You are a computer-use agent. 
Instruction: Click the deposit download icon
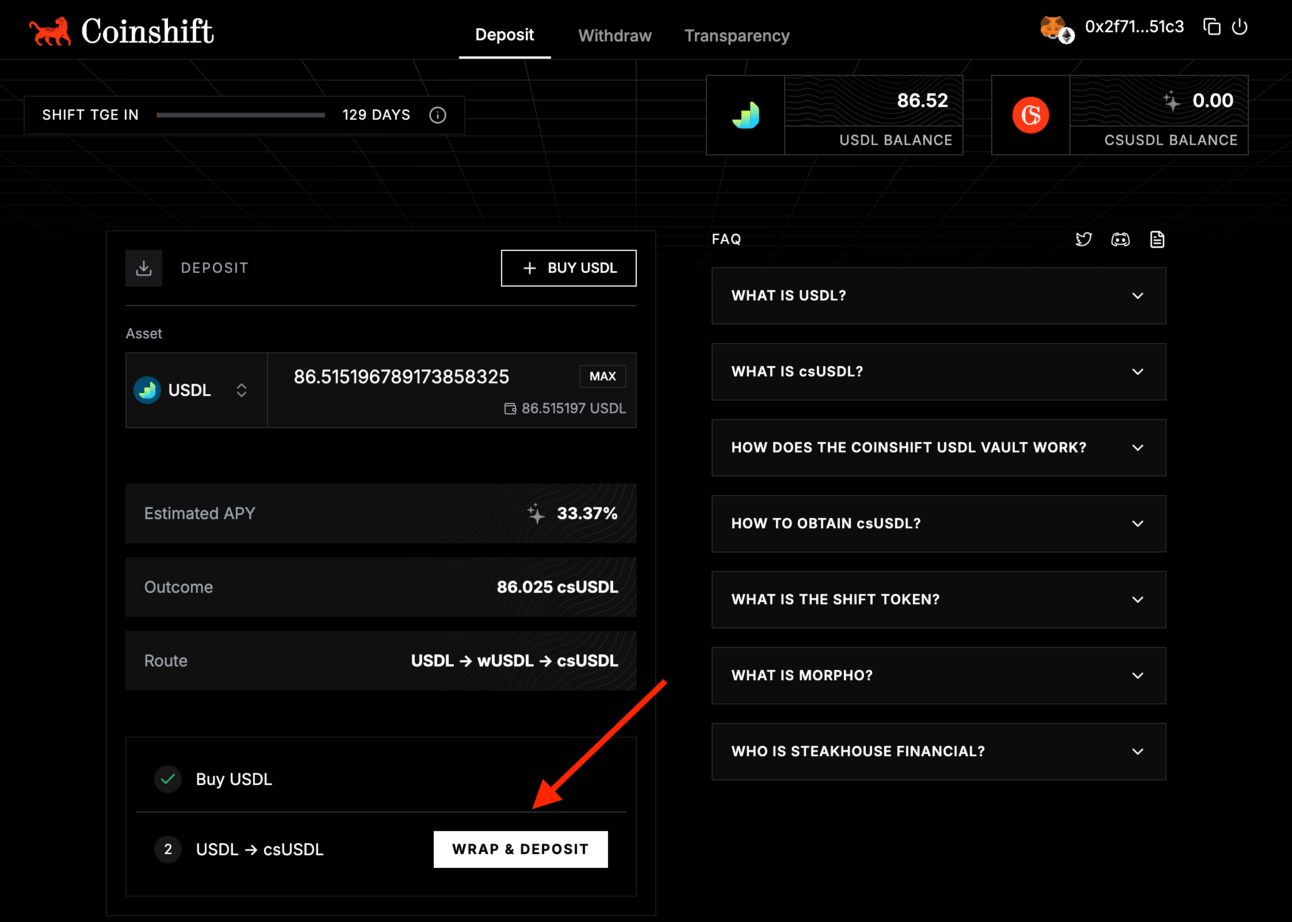[144, 268]
